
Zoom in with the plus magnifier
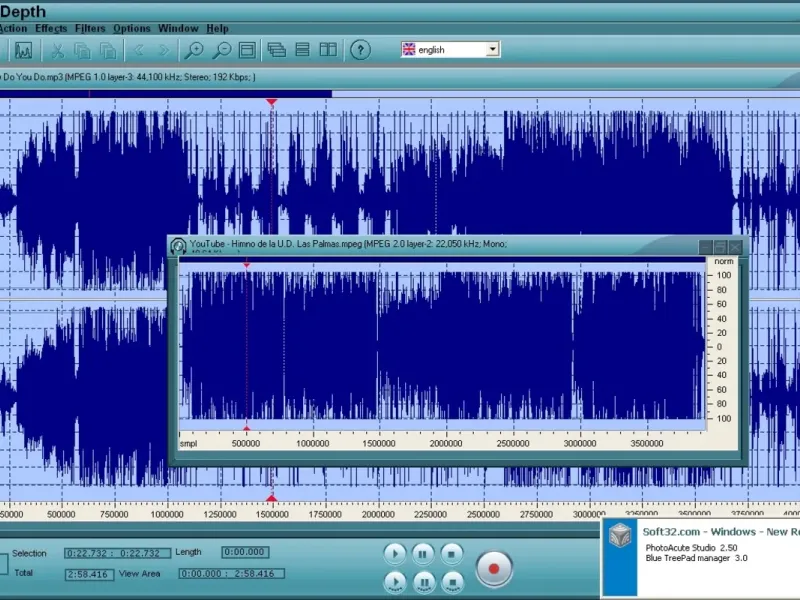point(194,50)
